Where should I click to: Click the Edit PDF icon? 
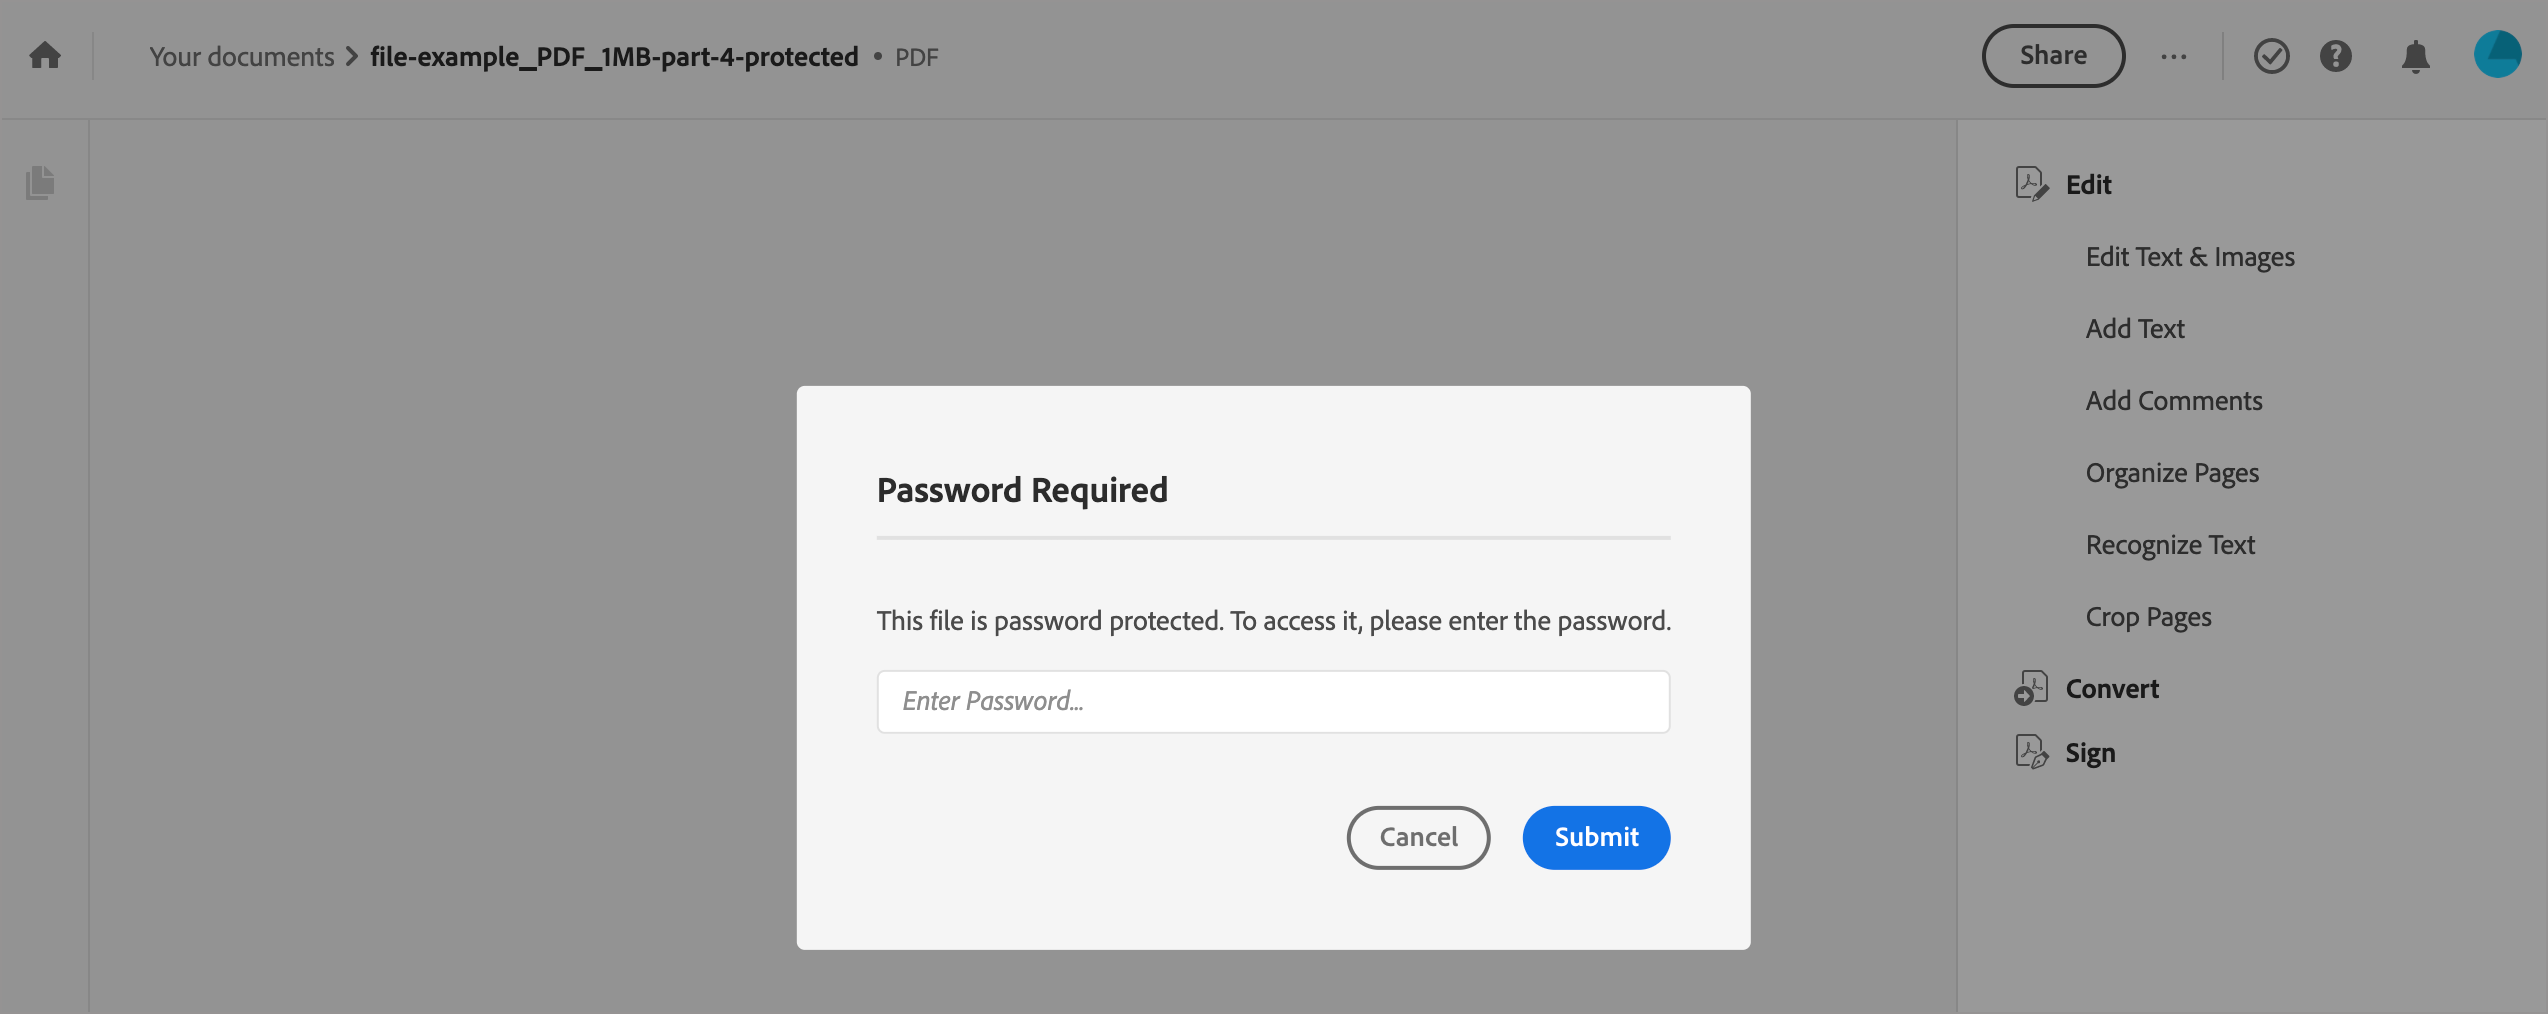tap(2031, 184)
